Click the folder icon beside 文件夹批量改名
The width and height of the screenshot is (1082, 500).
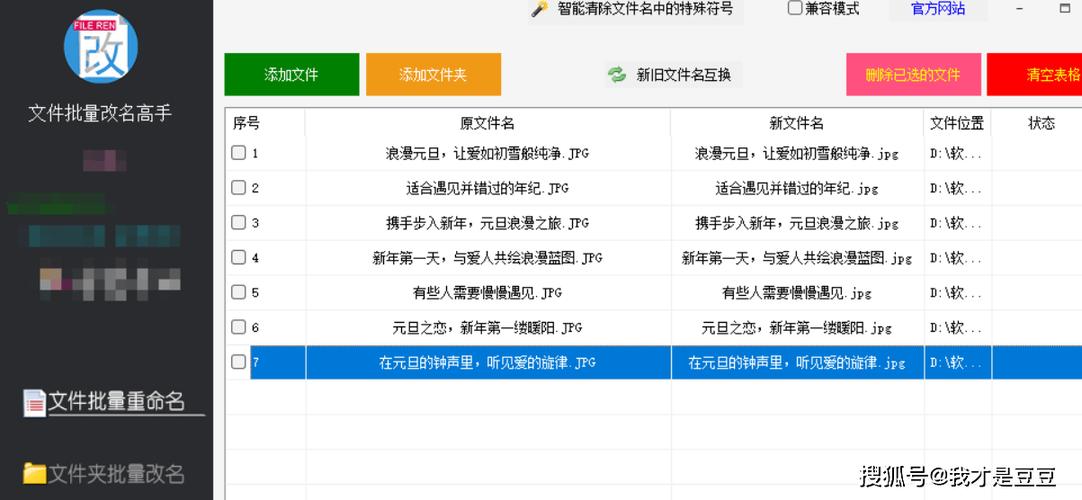click(34, 473)
